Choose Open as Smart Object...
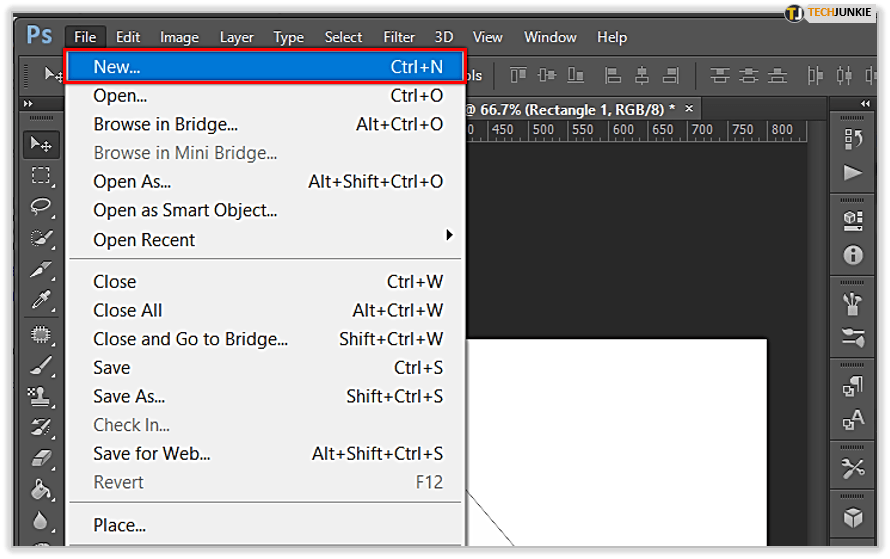 click(x=265, y=211)
